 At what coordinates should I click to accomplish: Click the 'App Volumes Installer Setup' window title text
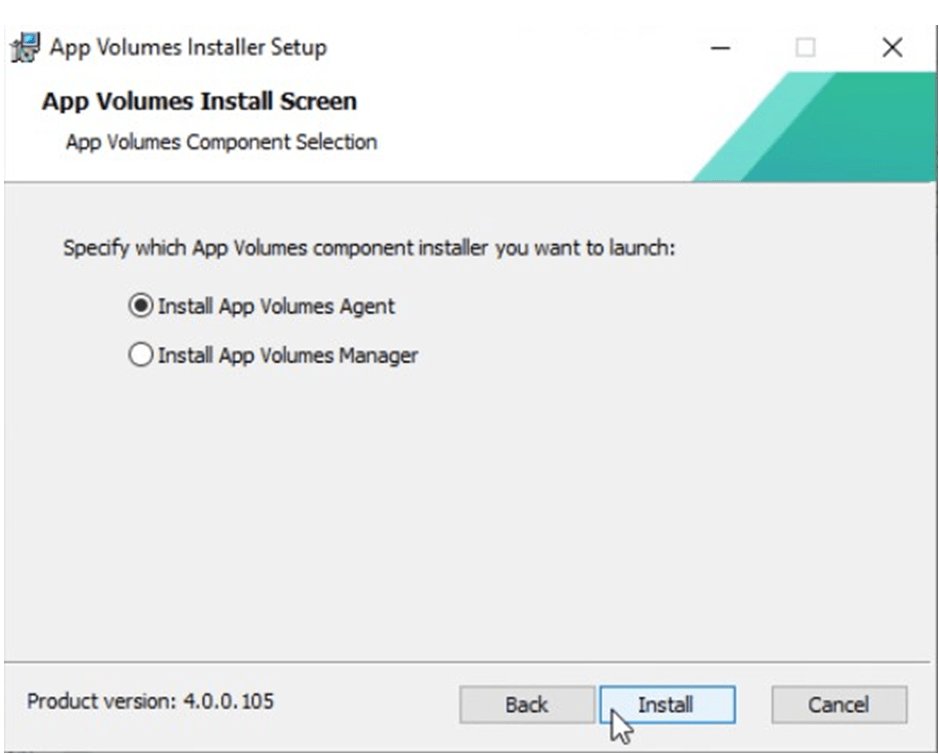[x=188, y=47]
